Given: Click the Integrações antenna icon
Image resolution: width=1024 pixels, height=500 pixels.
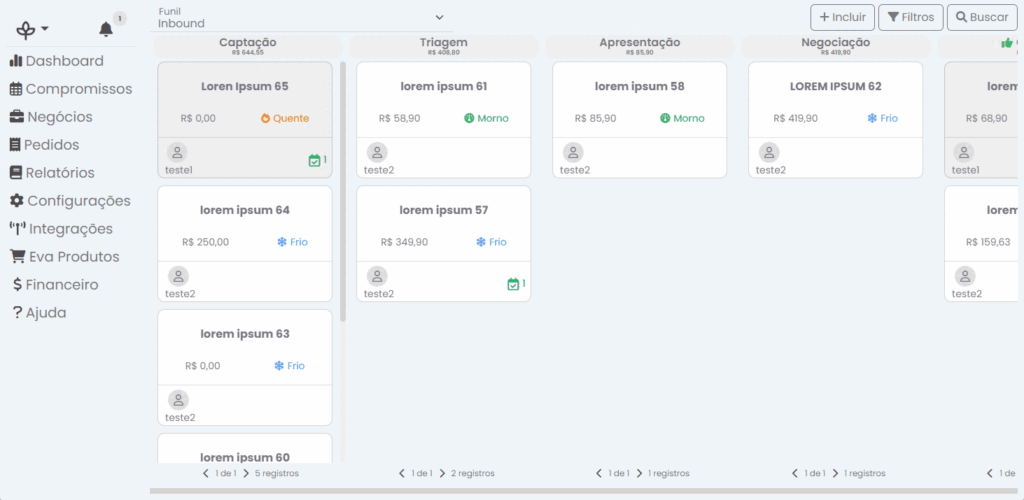Looking at the screenshot, I should point(17,229).
